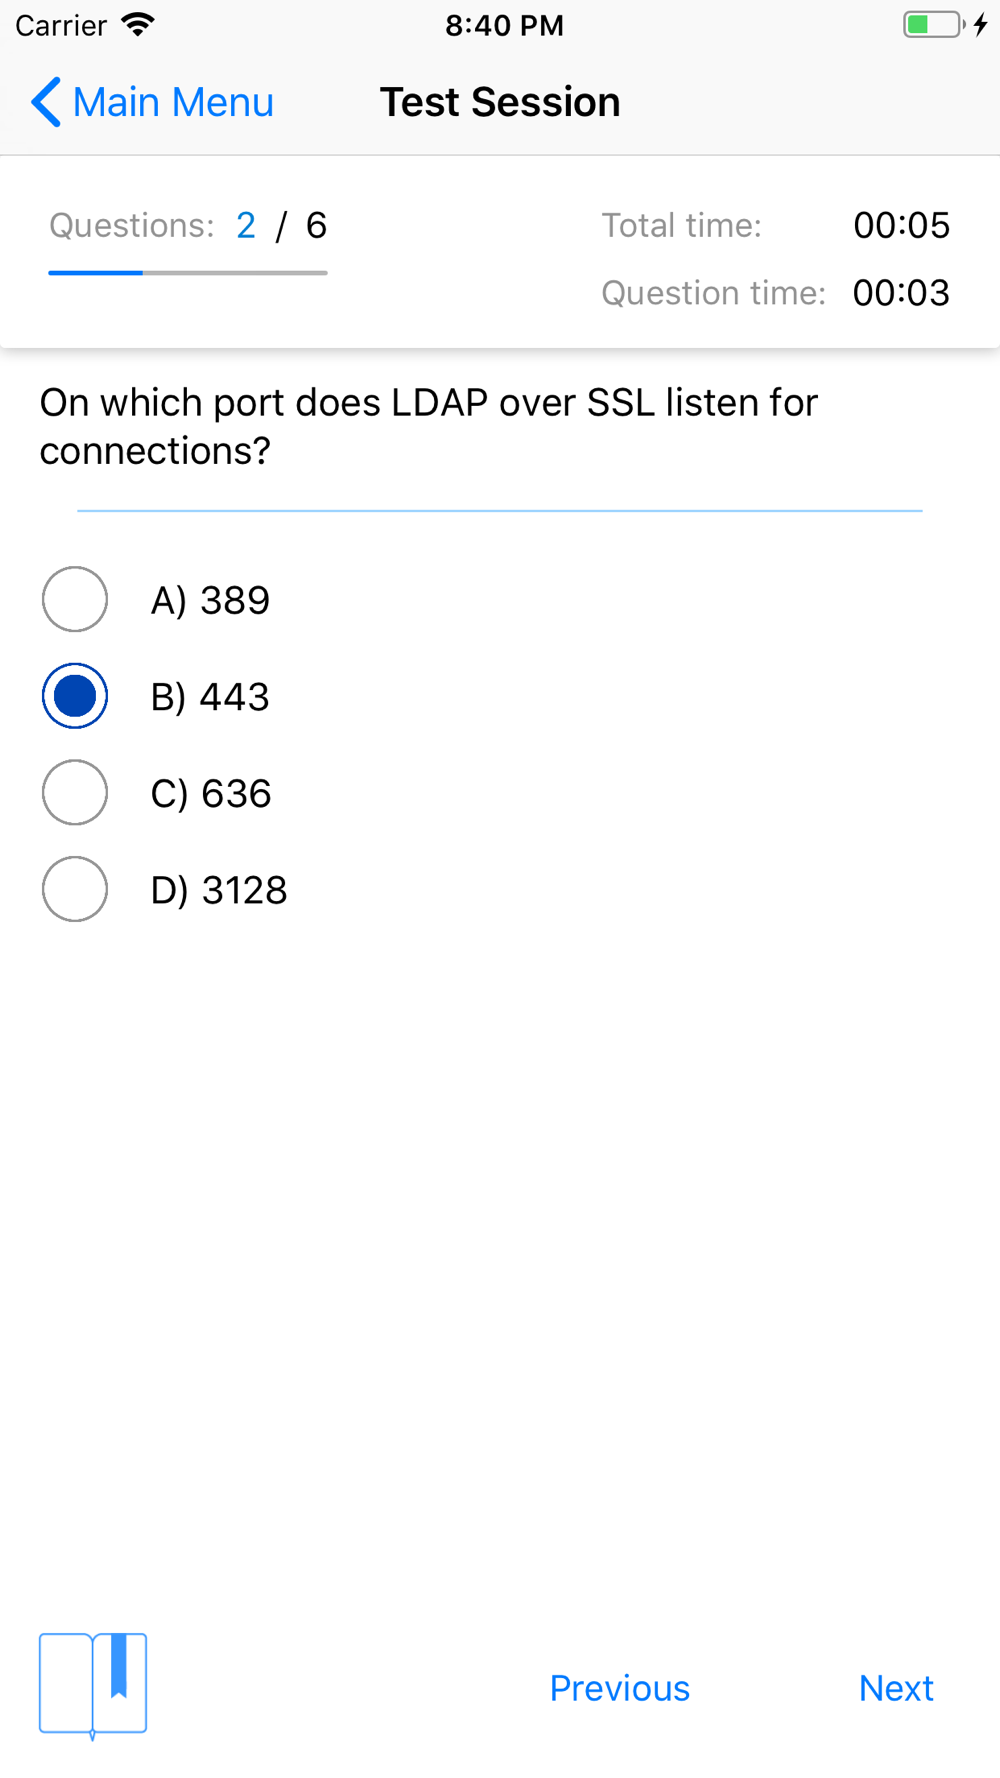Go to the Next question
1000x1778 pixels.
tap(896, 1688)
